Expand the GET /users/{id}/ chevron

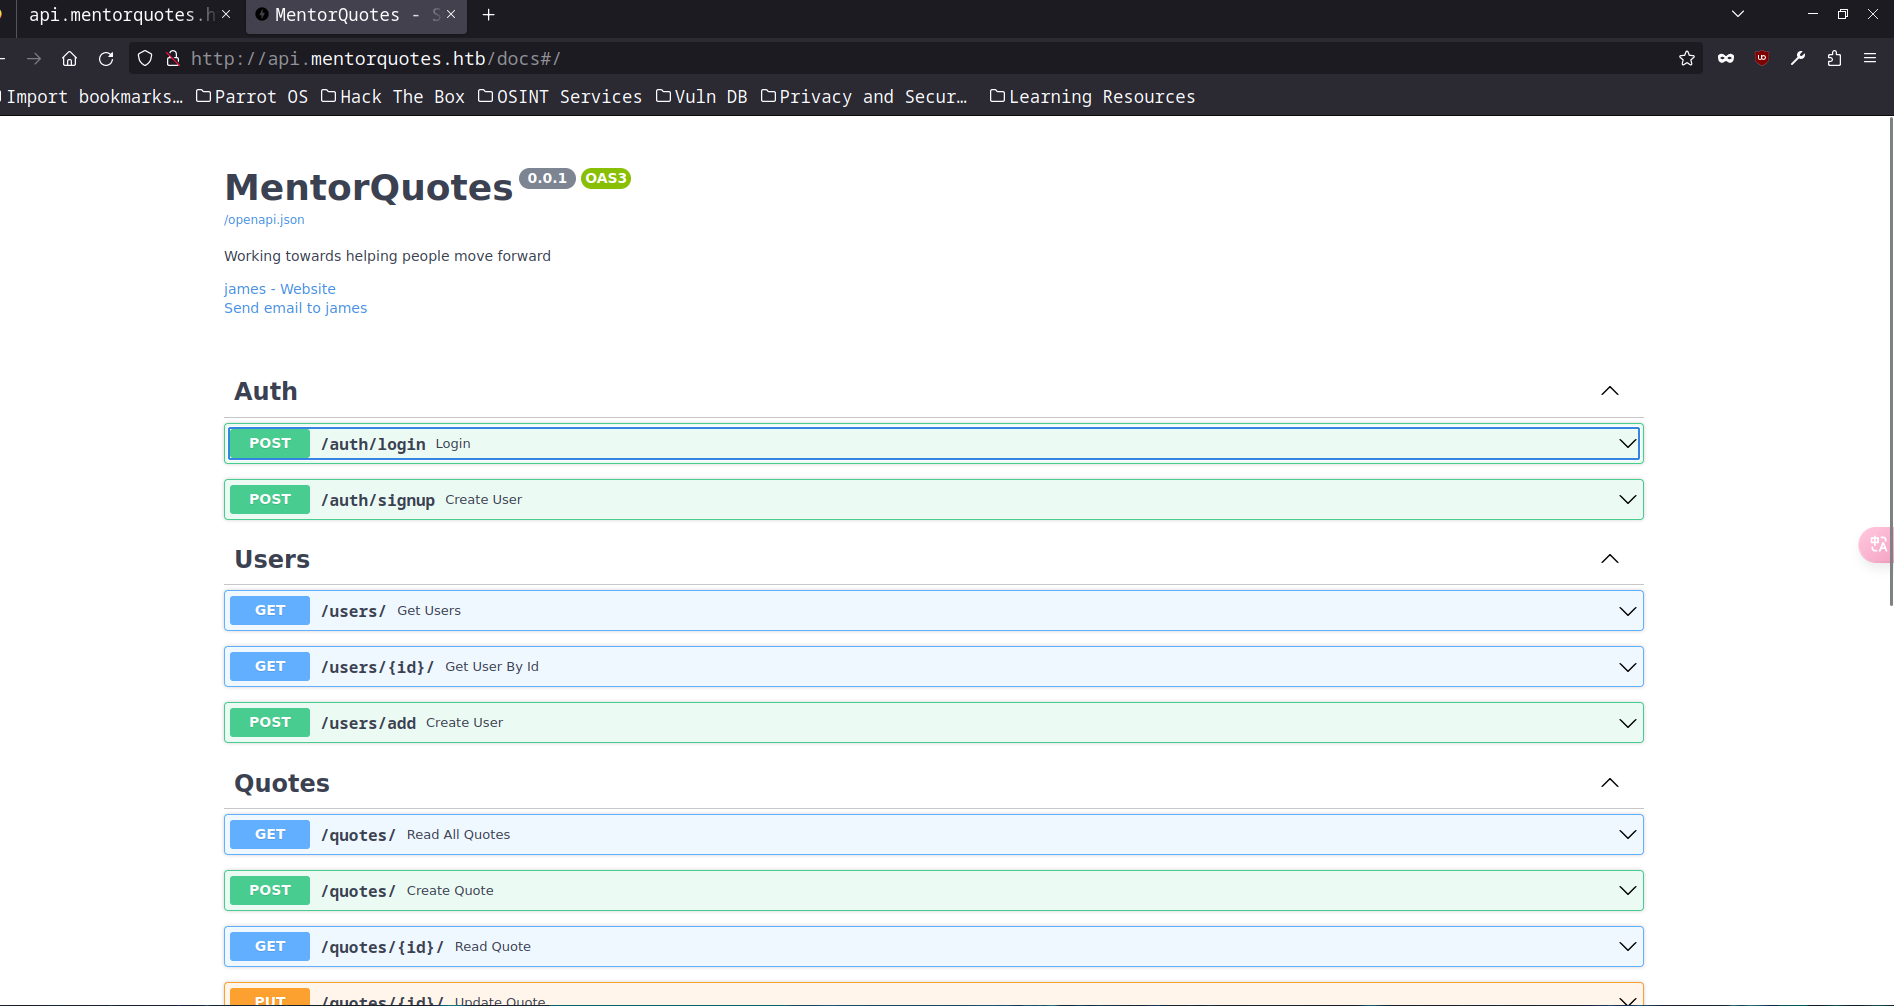pyautogui.click(x=1628, y=667)
